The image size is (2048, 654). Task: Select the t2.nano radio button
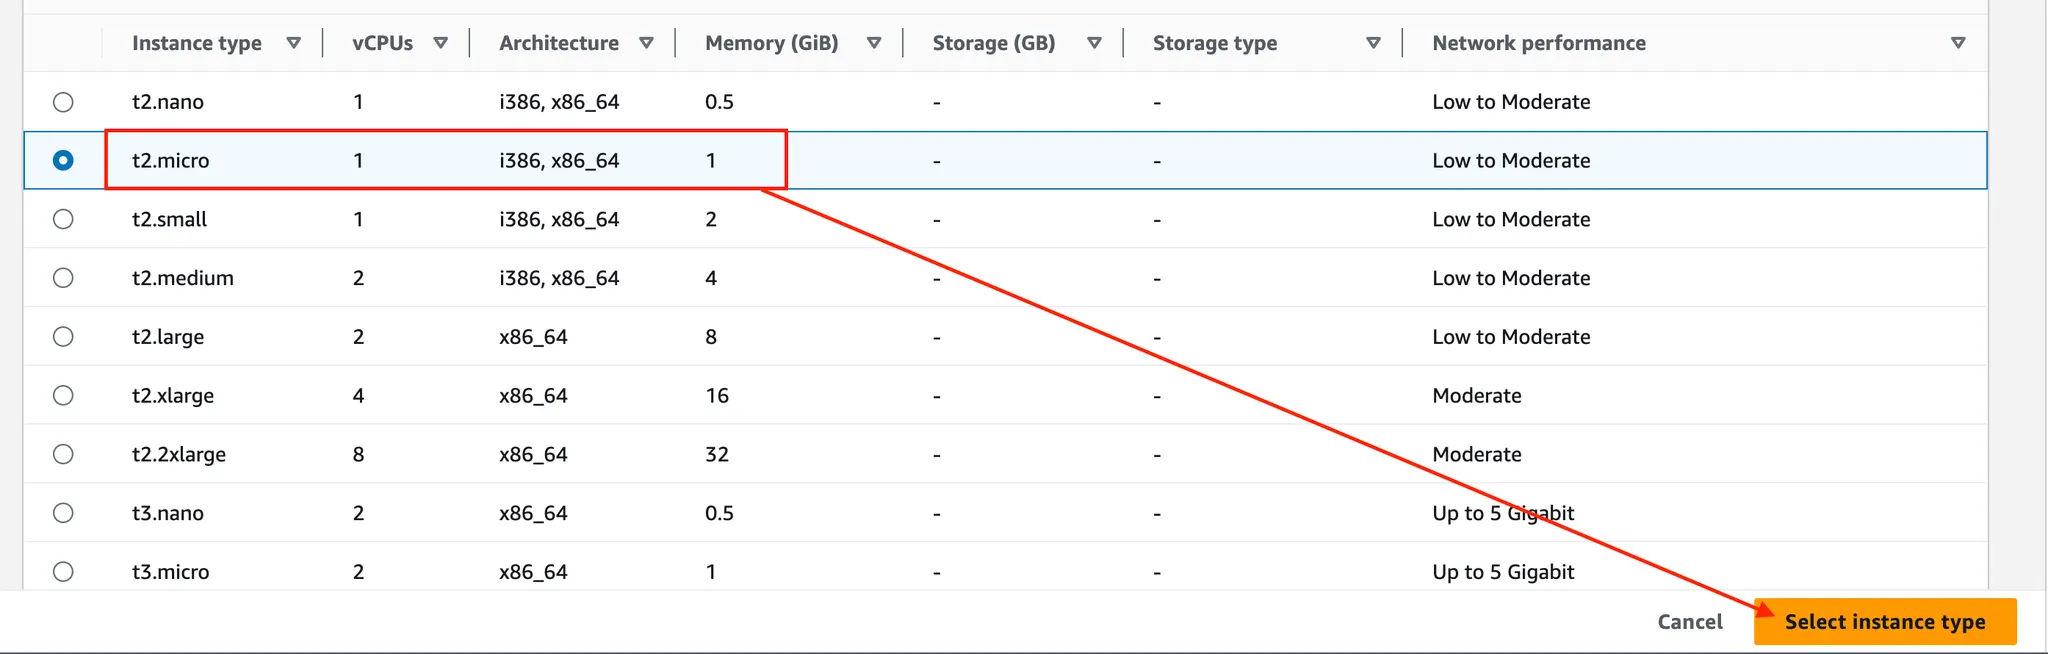click(x=63, y=102)
